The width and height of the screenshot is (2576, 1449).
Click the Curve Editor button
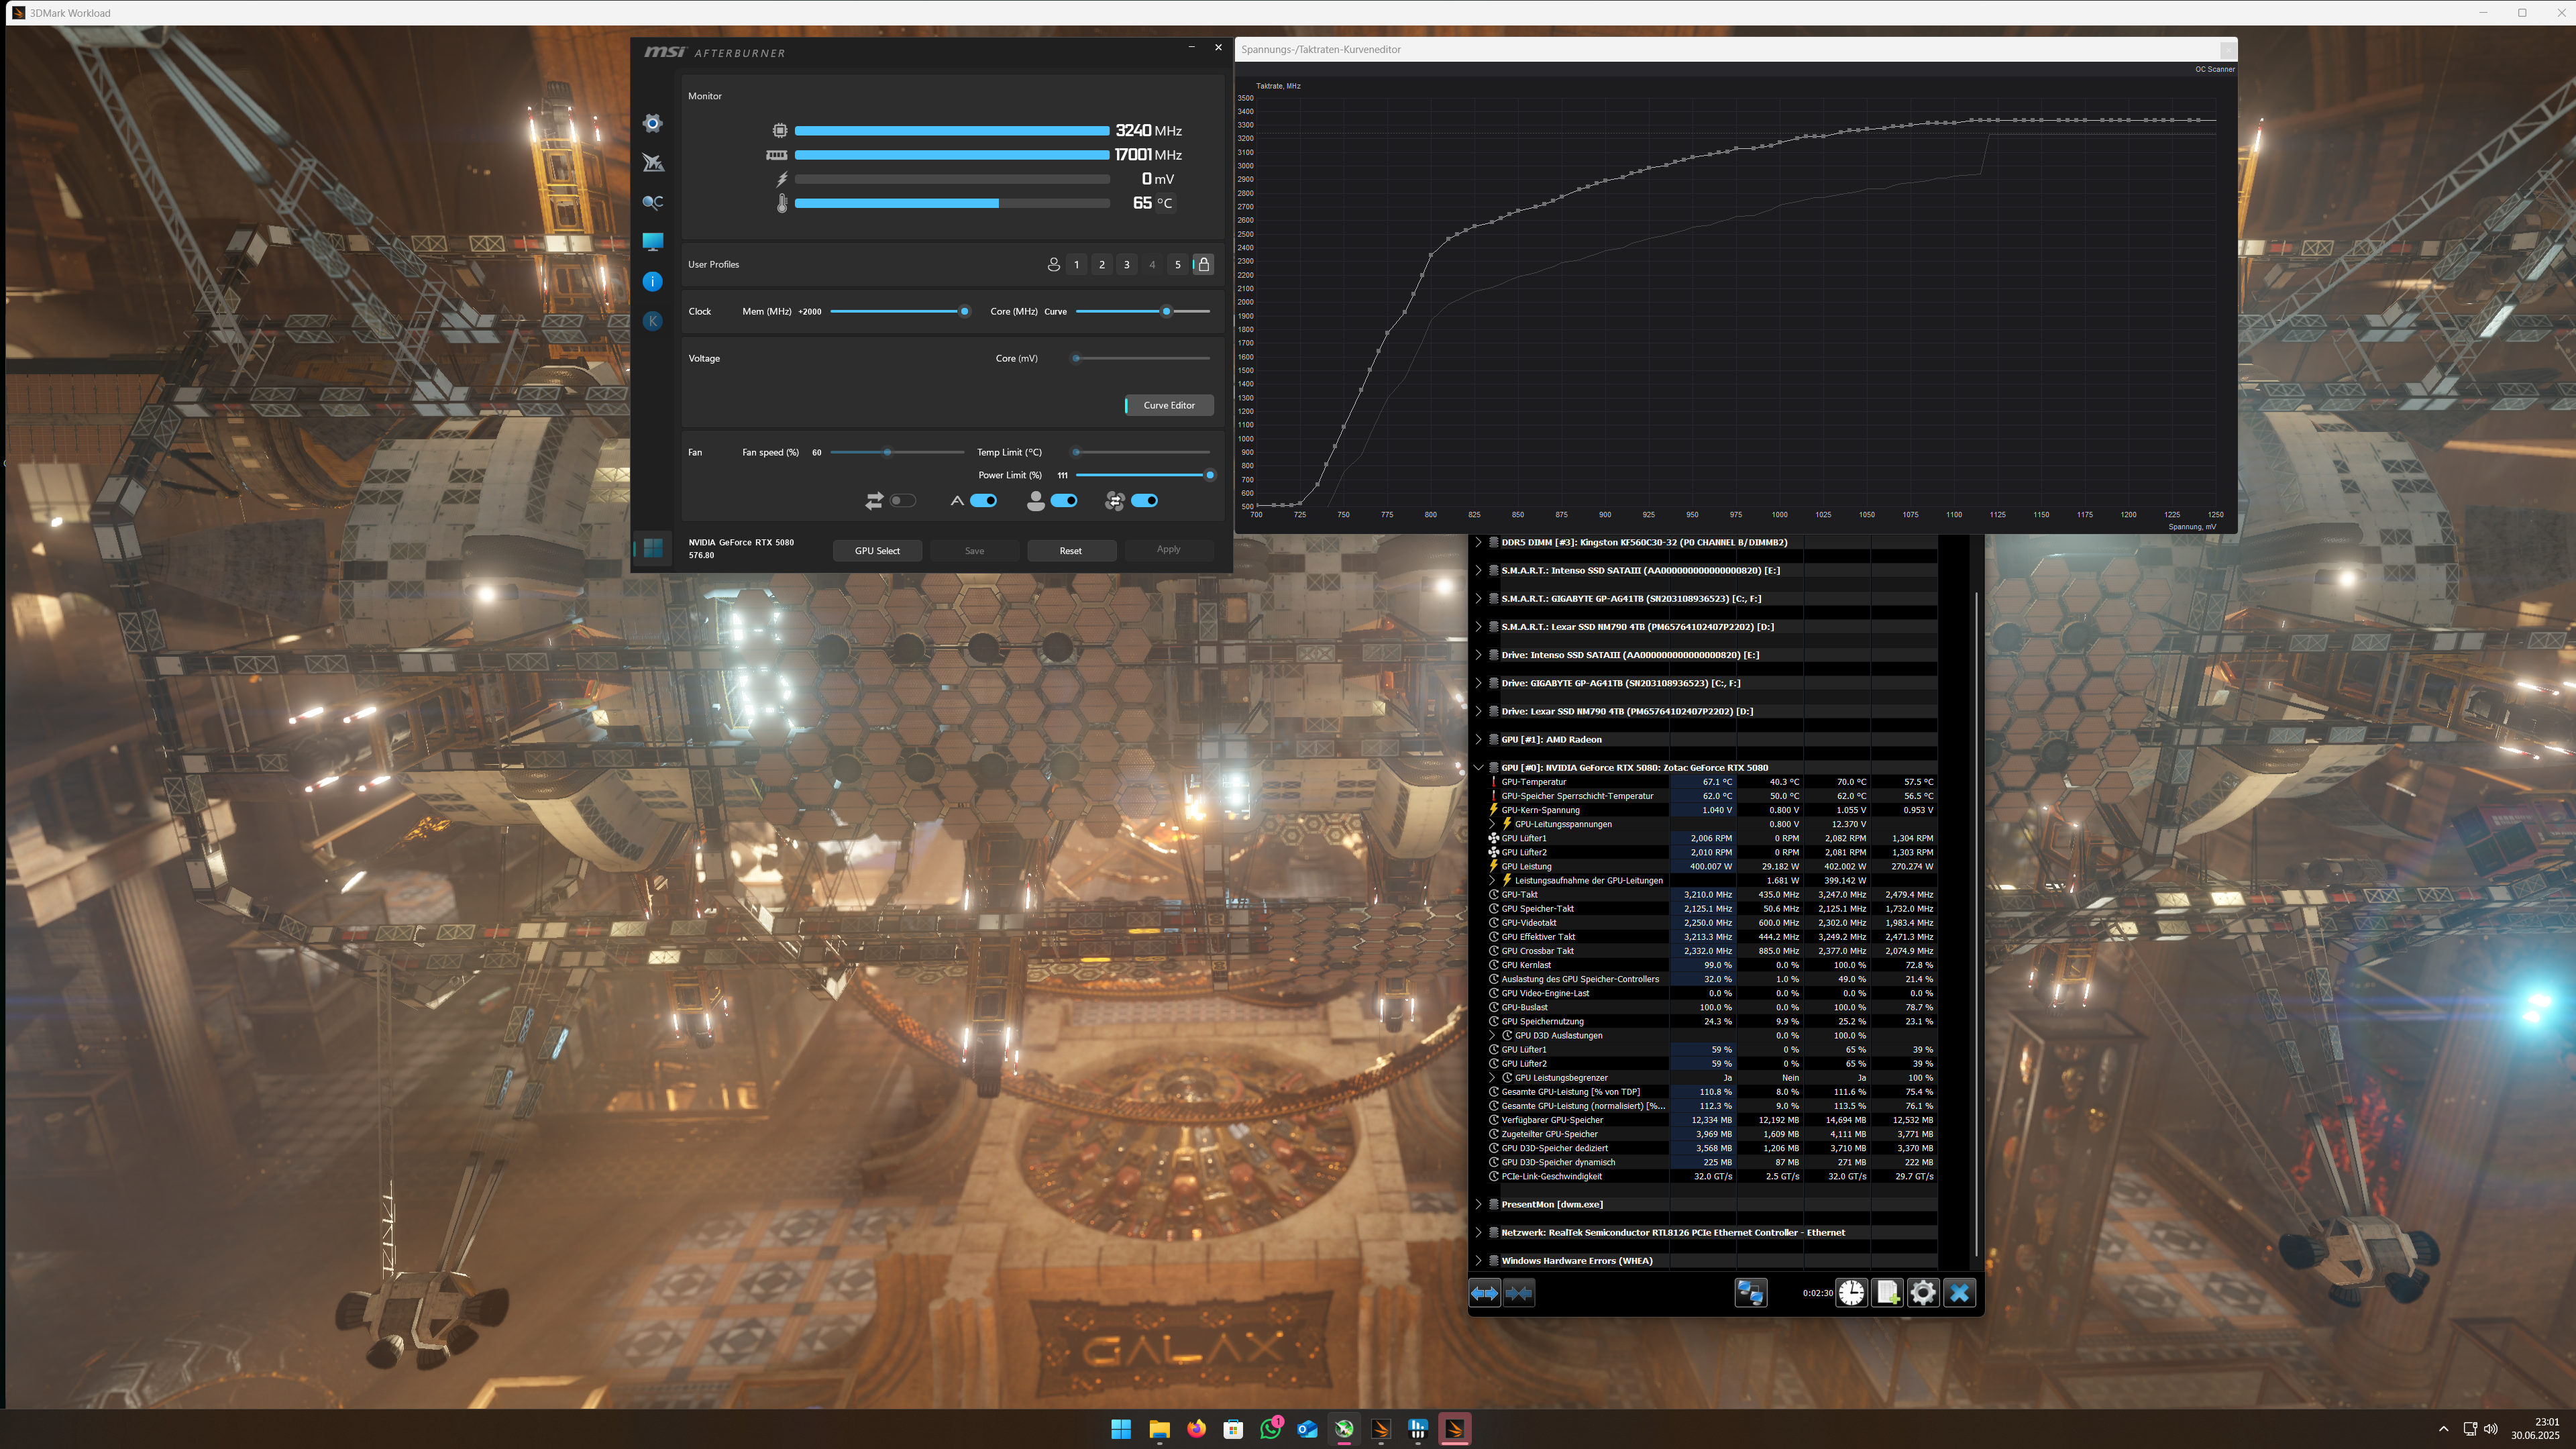(1169, 405)
